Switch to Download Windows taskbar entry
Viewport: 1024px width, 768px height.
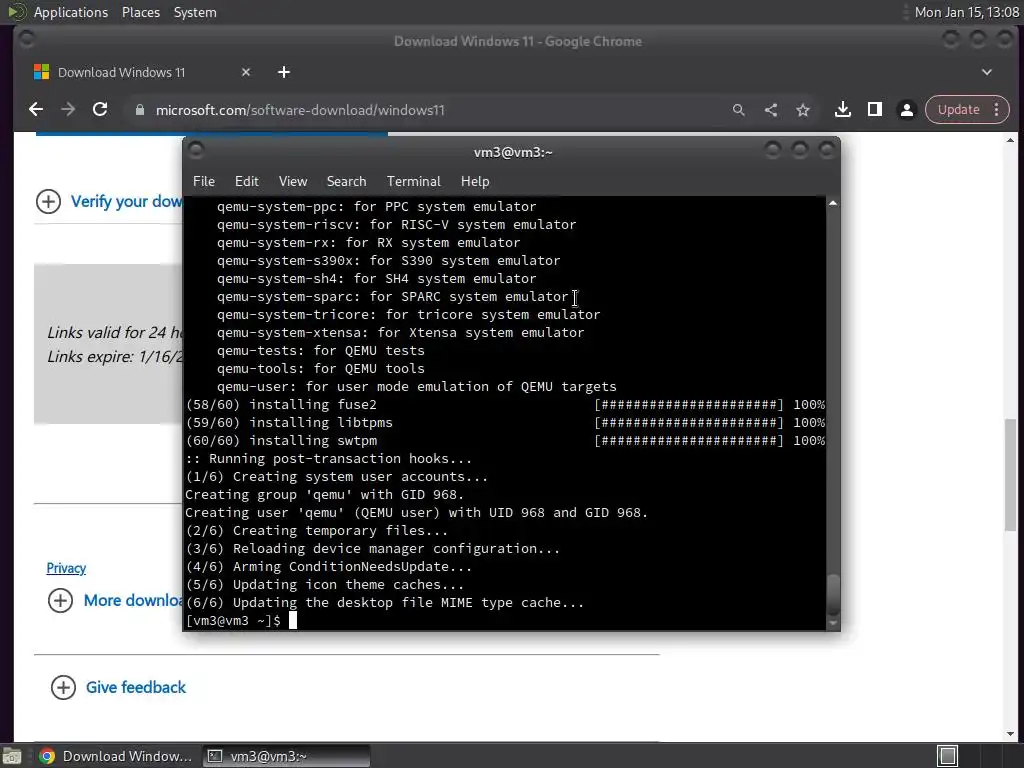click(x=116, y=756)
